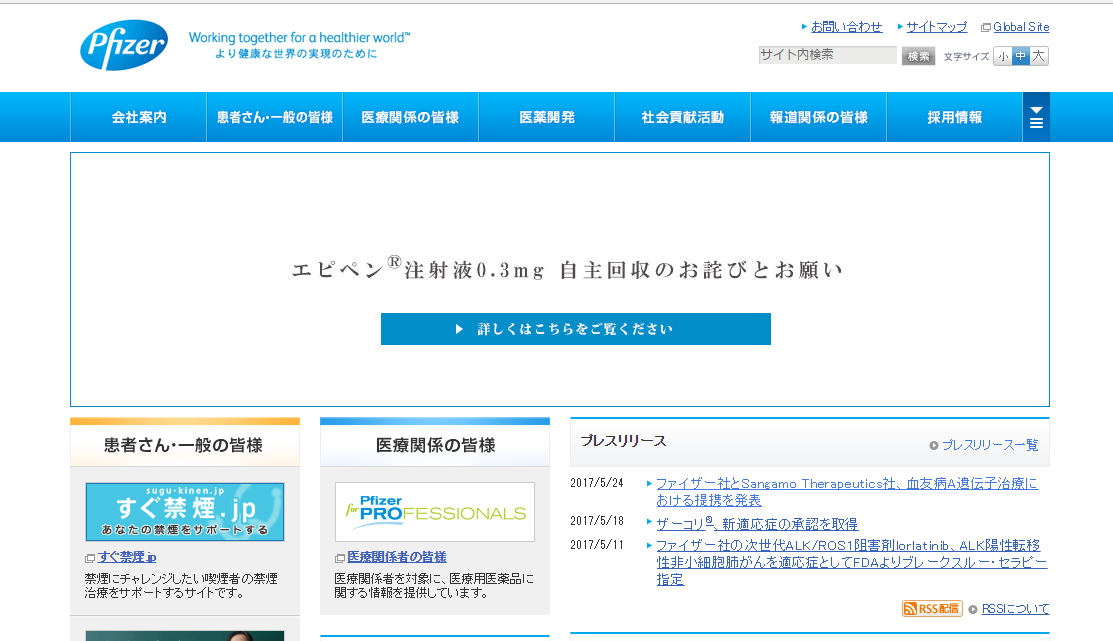Click the Working together for a healthier world tagline

tap(300, 38)
